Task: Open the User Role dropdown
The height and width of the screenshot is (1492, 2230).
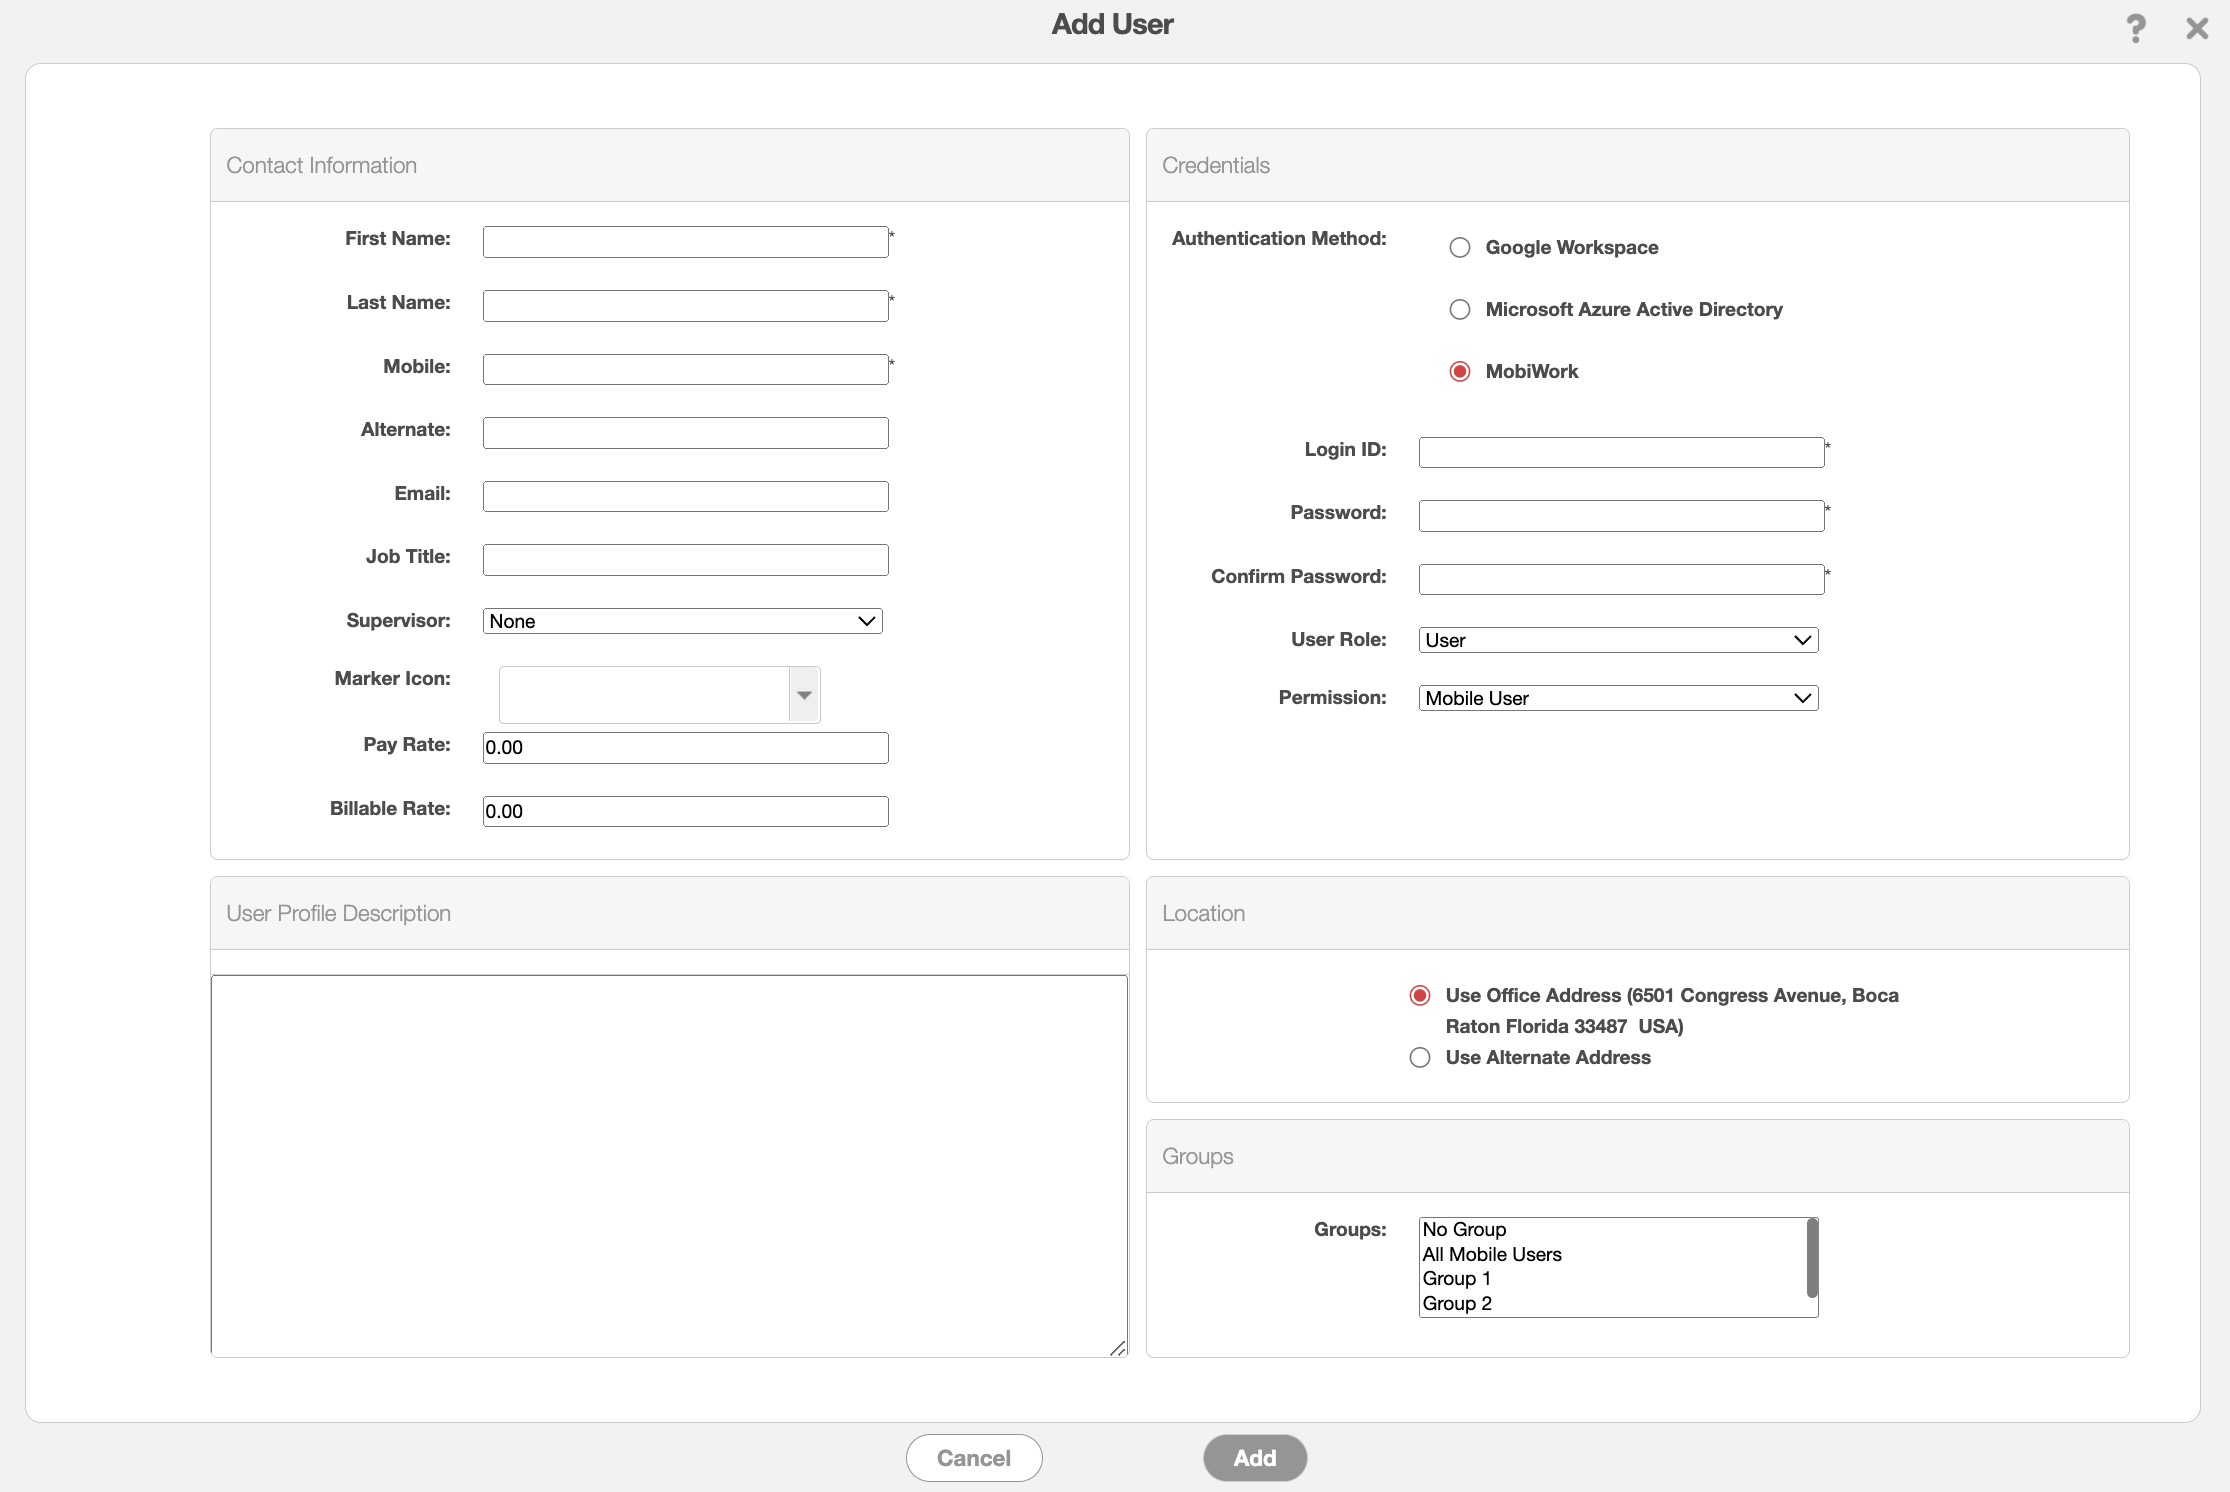Action: pos(1618,640)
